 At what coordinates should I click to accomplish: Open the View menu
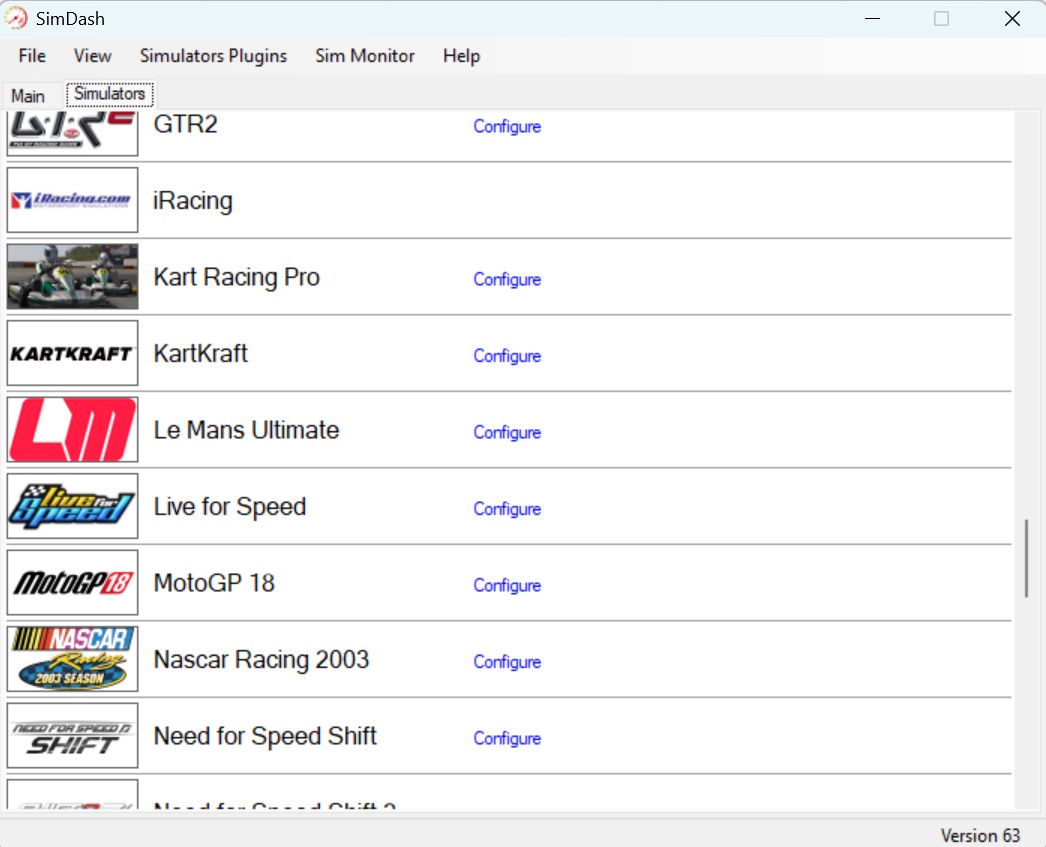click(93, 56)
